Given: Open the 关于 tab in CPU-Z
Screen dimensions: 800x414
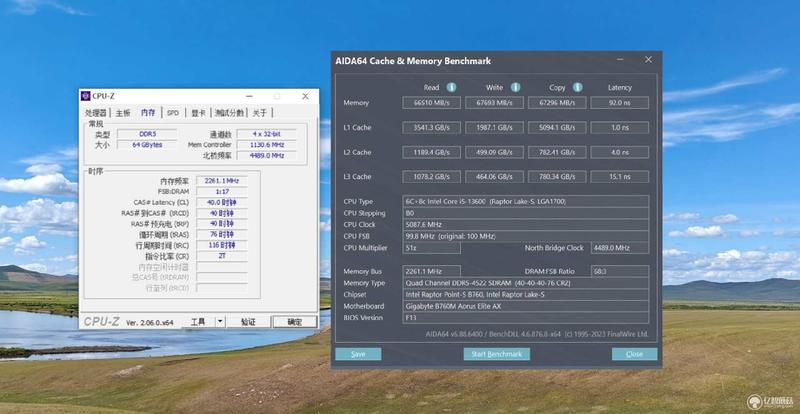Looking at the screenshot, I should tap(260, 113).
